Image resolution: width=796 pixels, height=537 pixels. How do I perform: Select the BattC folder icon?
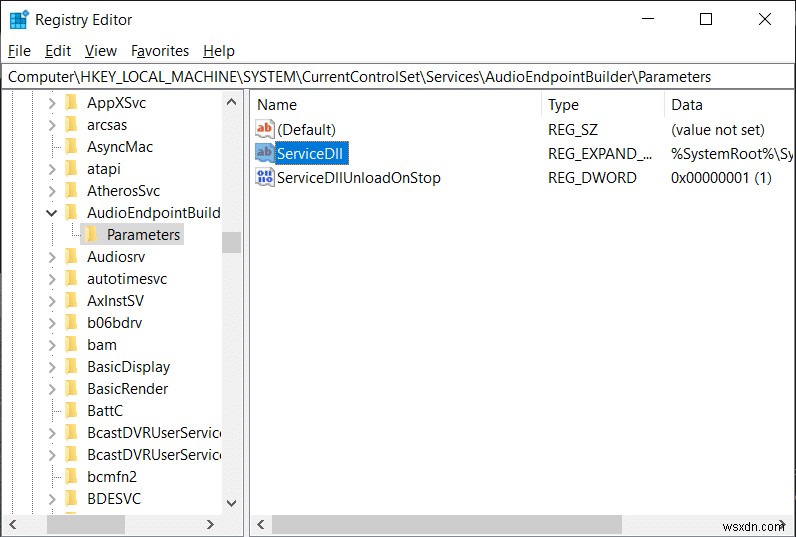pyautogui.click(x=72, y=410)
